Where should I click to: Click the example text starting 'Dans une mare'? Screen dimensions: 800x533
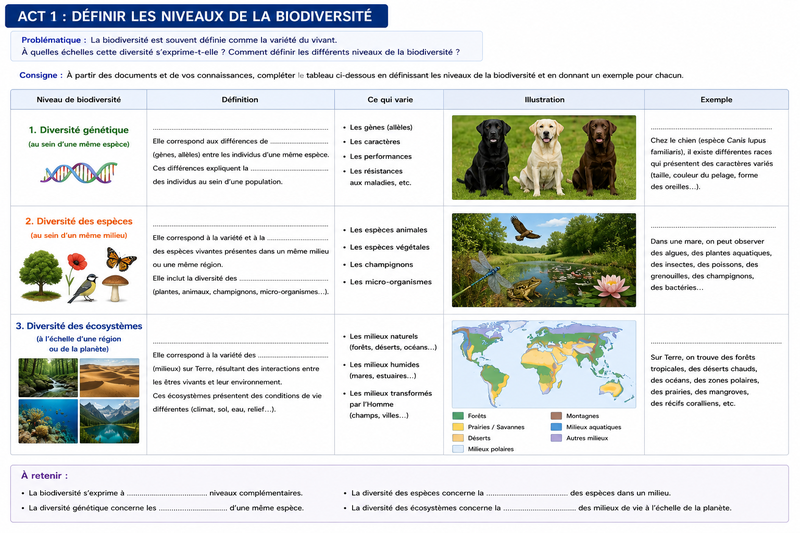point(711,265)
